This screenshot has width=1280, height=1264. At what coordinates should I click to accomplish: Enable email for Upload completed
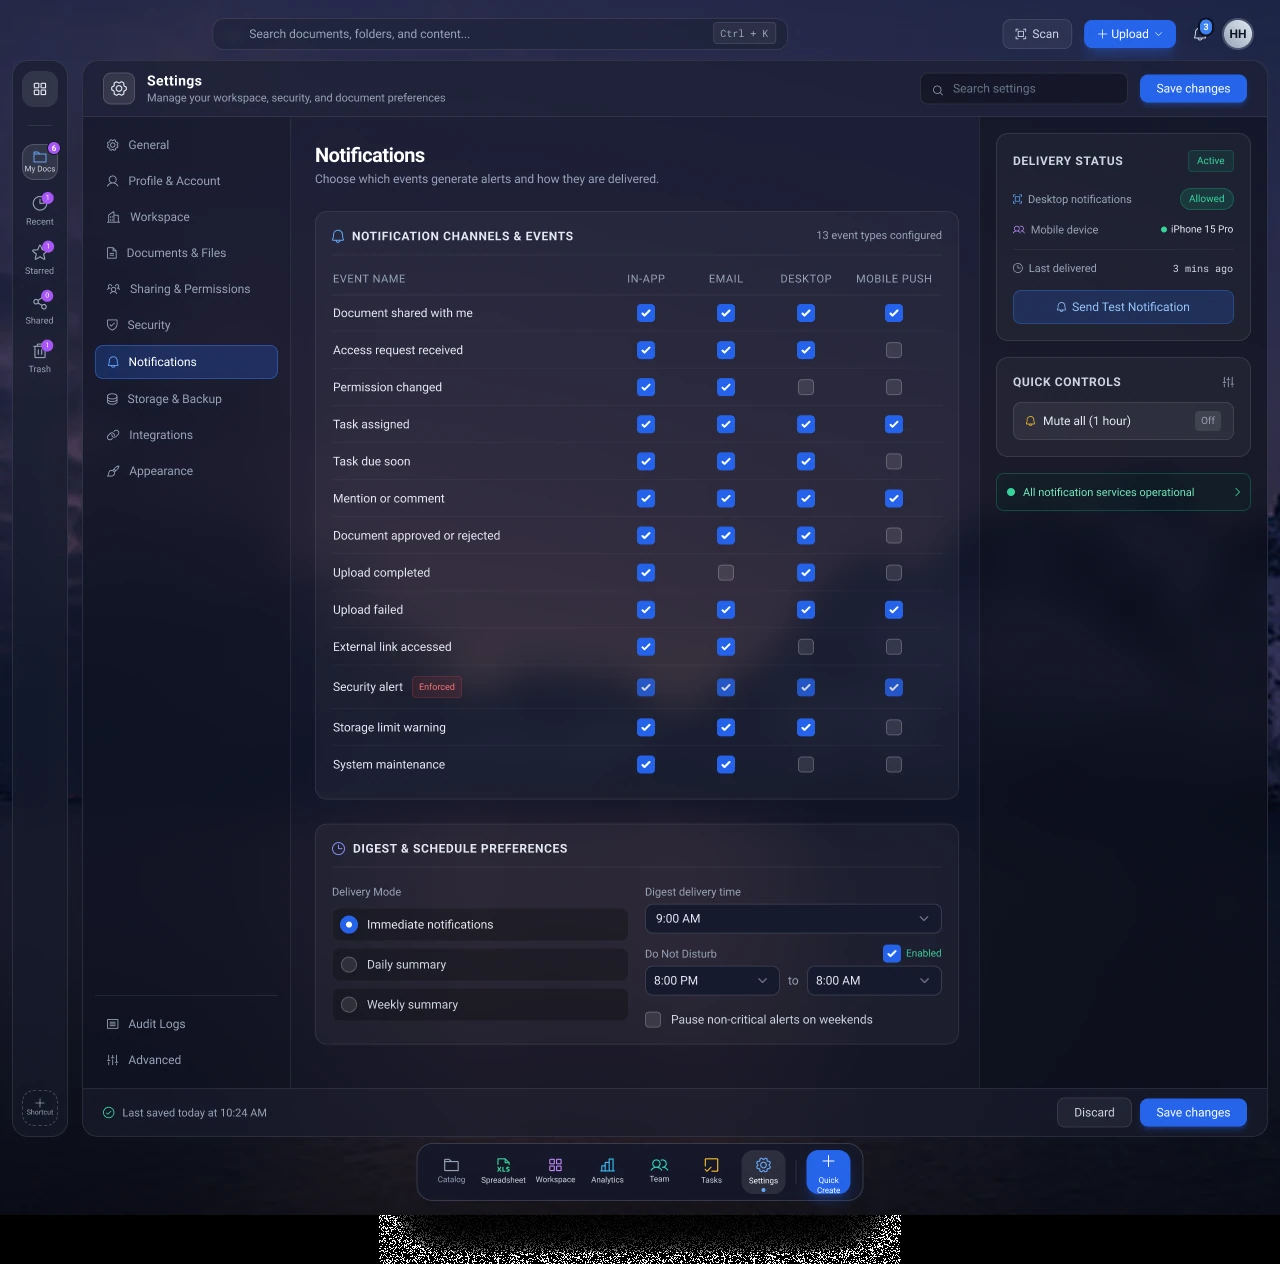coord(726,573)
